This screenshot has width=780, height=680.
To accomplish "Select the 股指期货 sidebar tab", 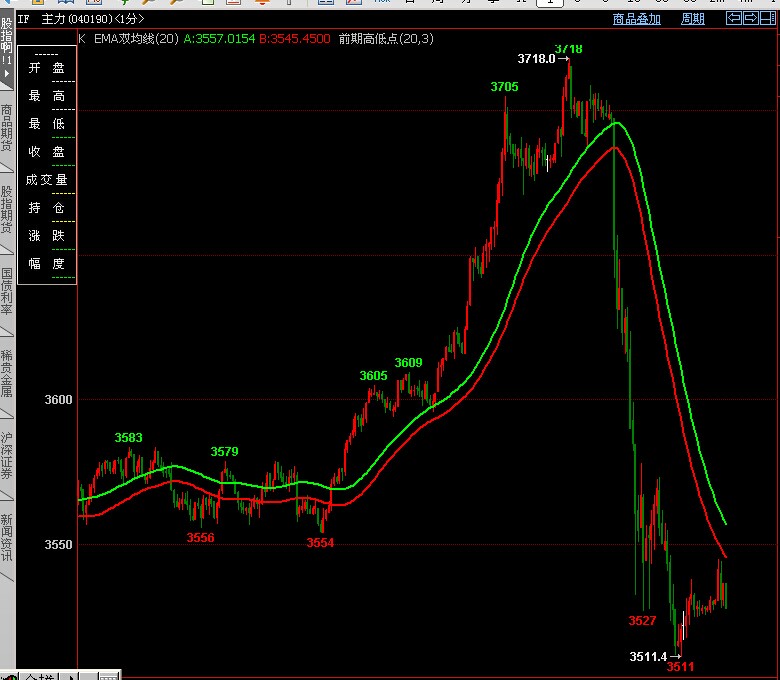I will pyautogui.click(x=7, y=210).
